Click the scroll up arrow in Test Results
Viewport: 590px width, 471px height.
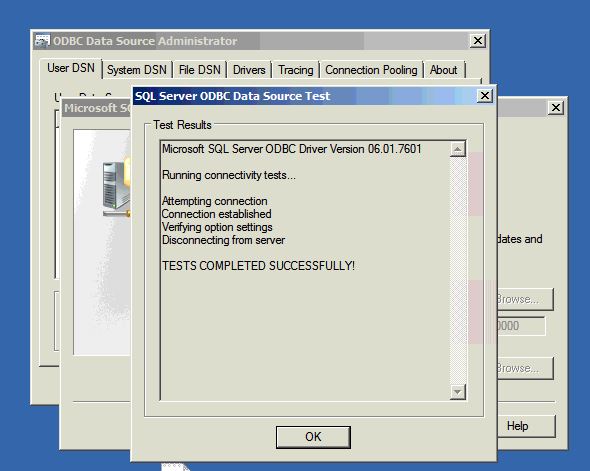(458, 149)
